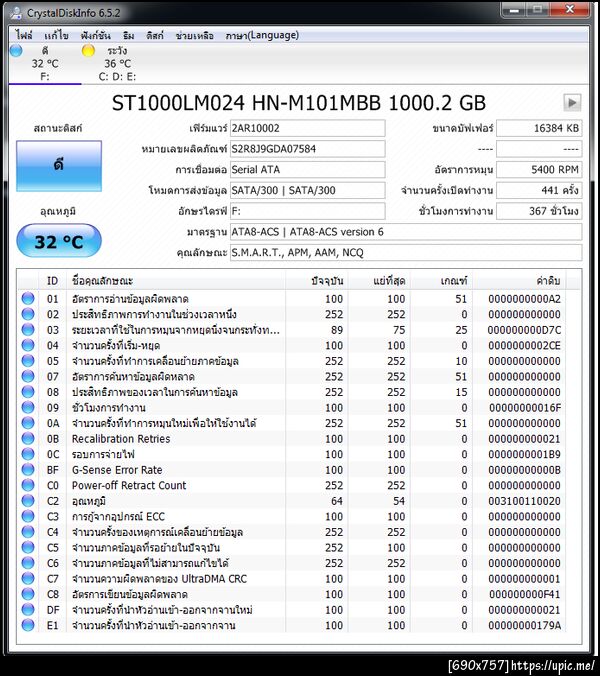The image size is (600, 676).
Task: Go to next disk with arrow button
Action: 572,103
